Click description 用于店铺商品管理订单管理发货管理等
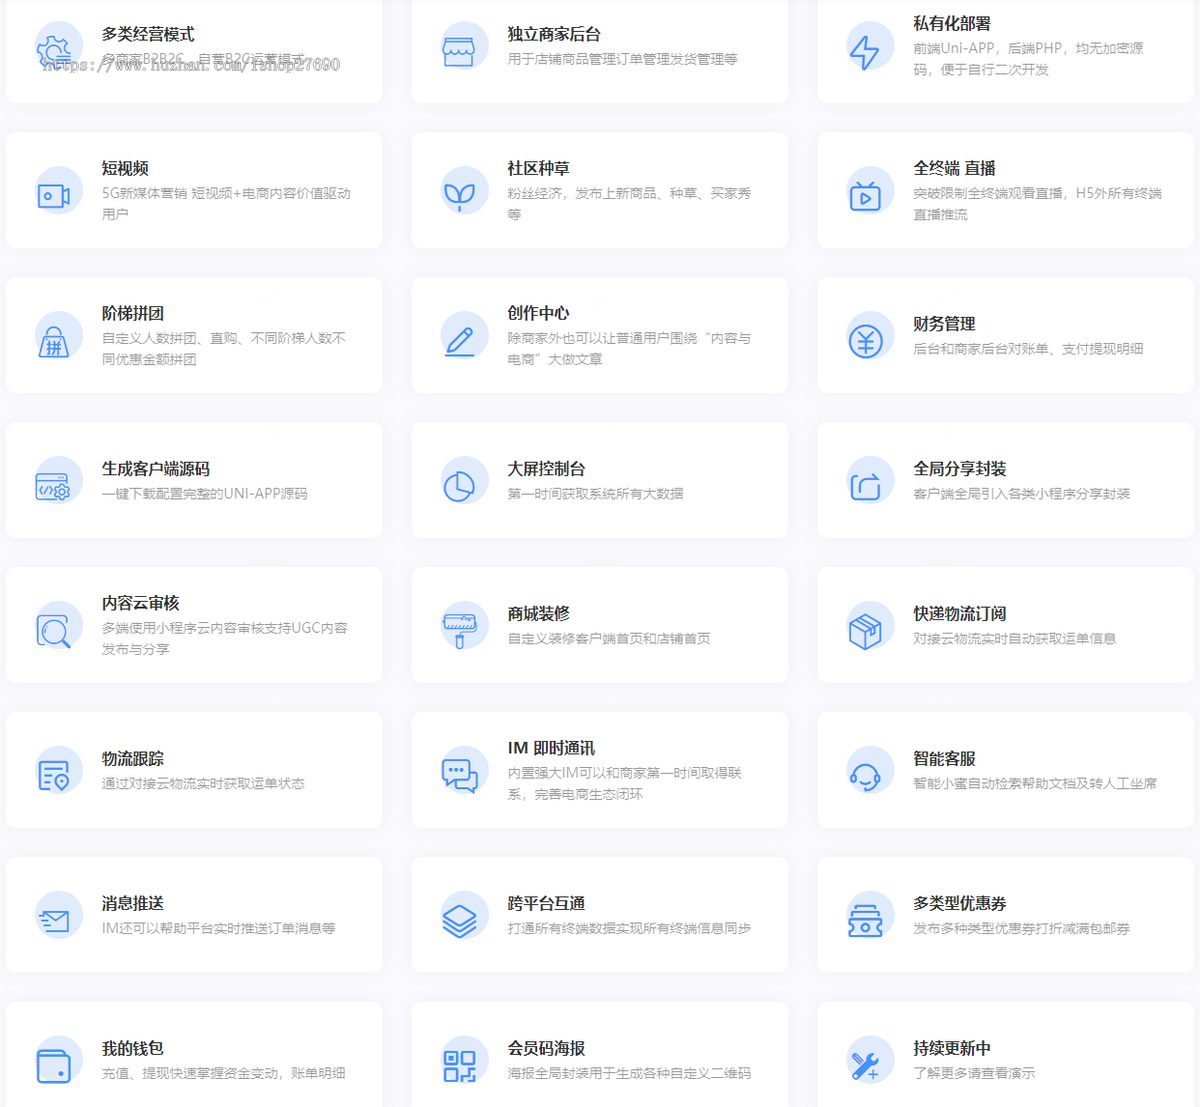 [622, 59]
